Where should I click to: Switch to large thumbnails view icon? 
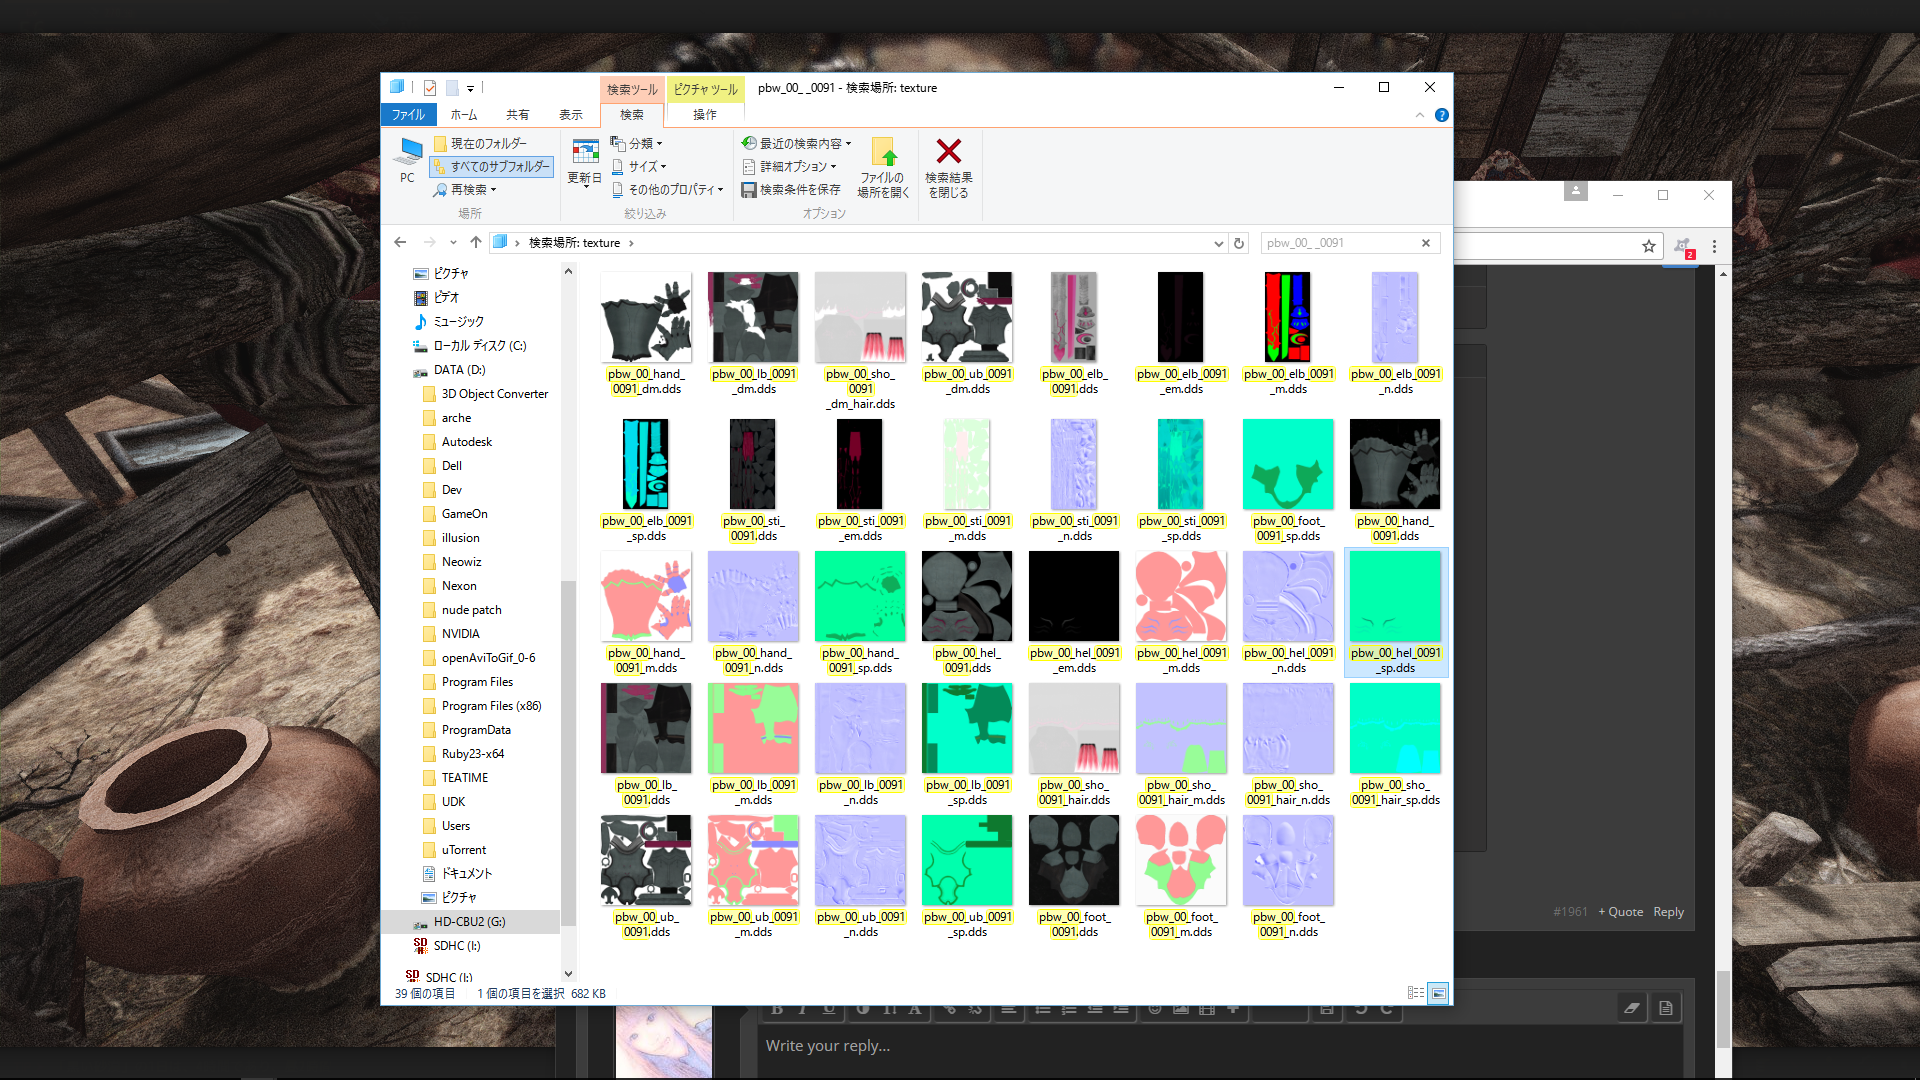click(1438, 993)
